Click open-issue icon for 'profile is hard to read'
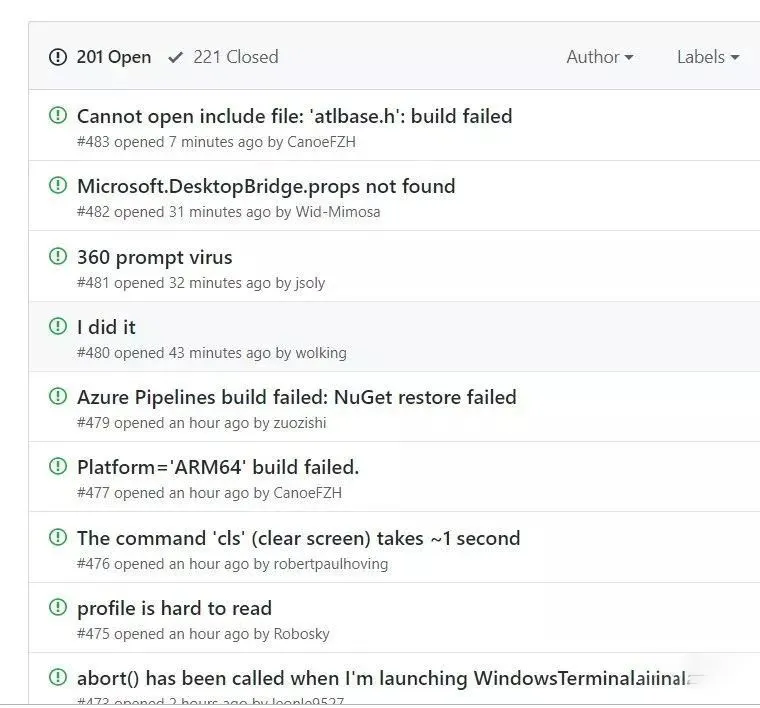Screen dimensions: 760x708 click(58, 607)
